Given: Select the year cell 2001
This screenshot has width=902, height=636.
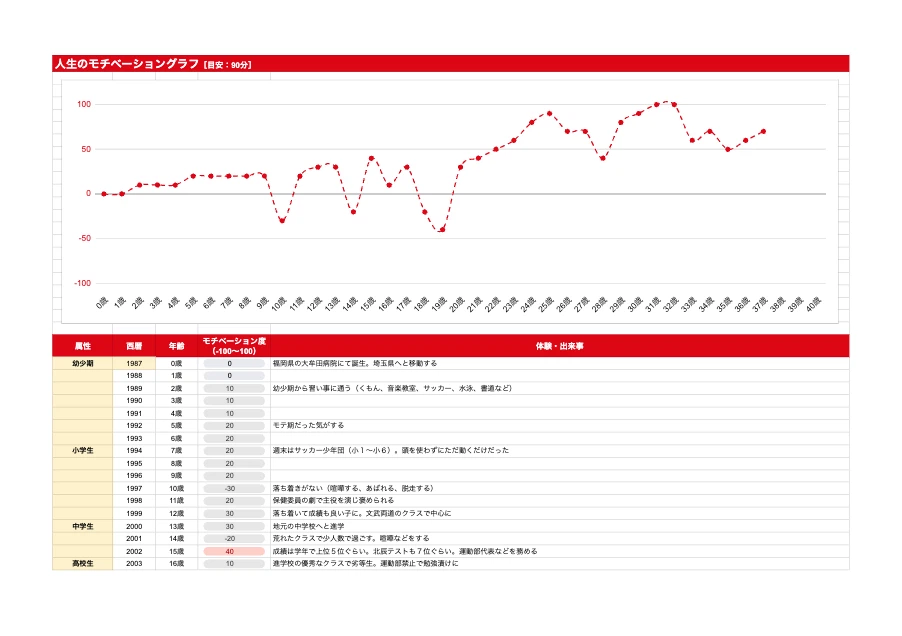Looking at the screenshot, I should [x=134, y=539].
